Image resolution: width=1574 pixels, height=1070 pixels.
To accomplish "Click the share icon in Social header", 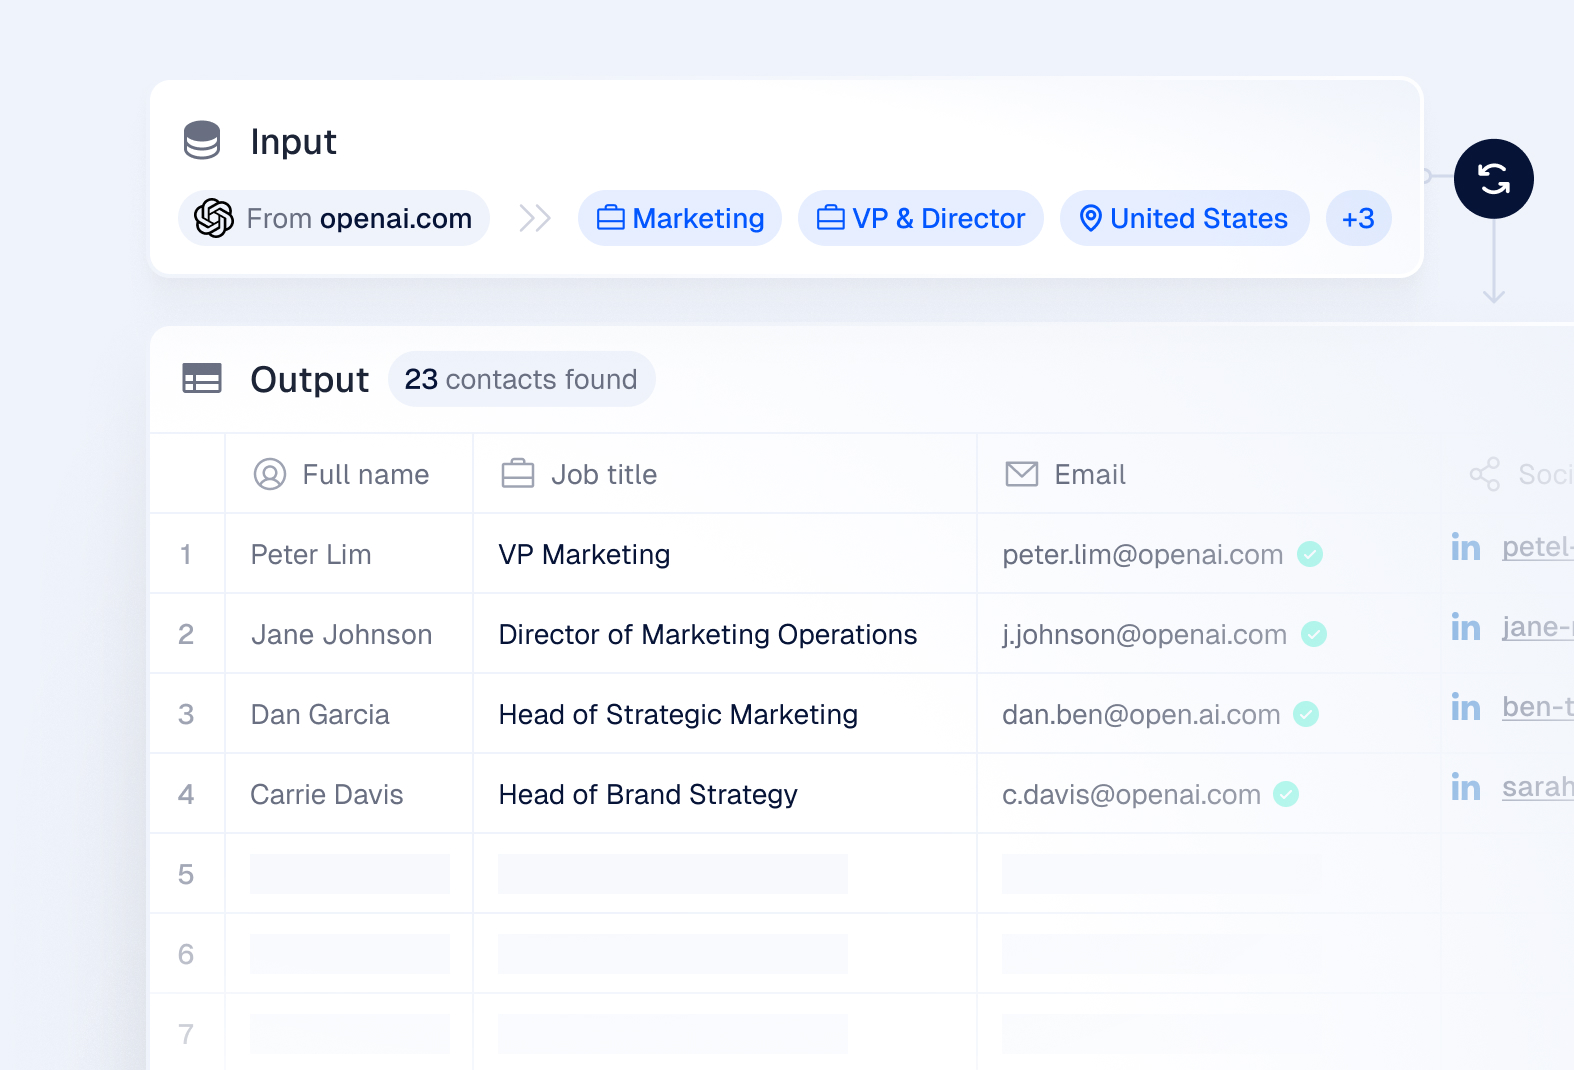I will click(x=1485, y=474).
